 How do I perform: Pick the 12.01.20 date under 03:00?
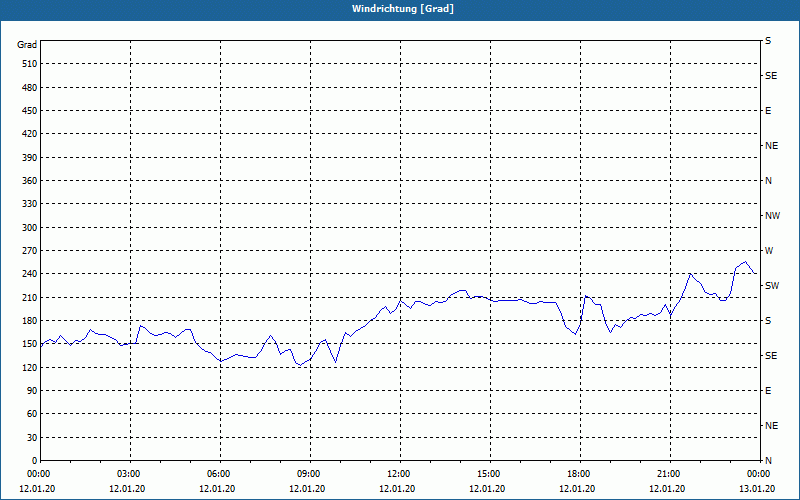[127, 489]
